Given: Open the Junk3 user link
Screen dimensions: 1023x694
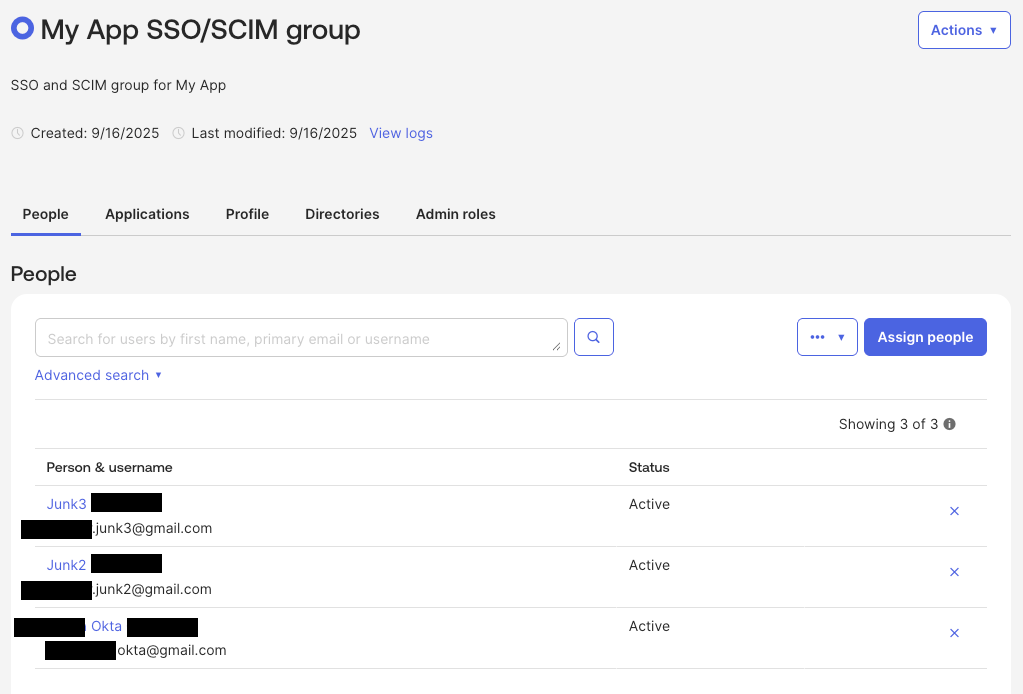Looking at the screenshot, I should pos(67,504).
